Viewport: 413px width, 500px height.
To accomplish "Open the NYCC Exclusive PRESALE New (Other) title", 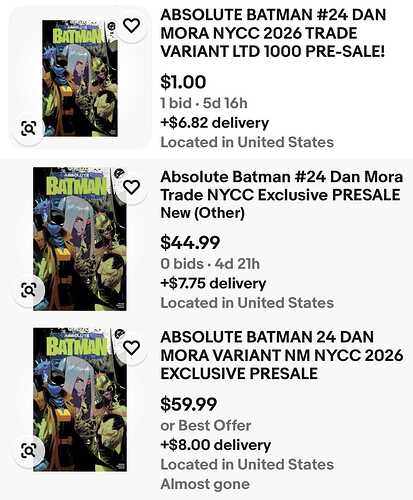I will [x=281, y=195].
